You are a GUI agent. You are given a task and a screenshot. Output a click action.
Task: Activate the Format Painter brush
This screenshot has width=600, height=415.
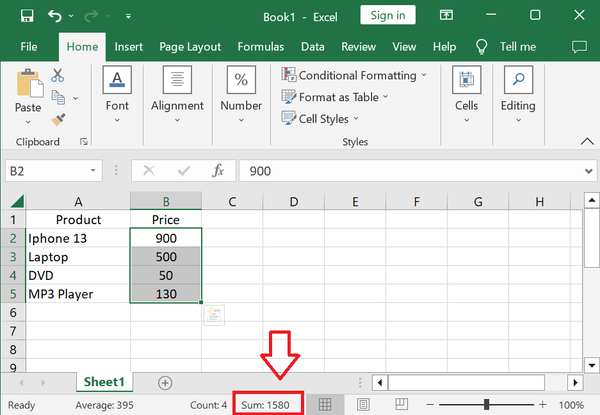coord(58,119)
